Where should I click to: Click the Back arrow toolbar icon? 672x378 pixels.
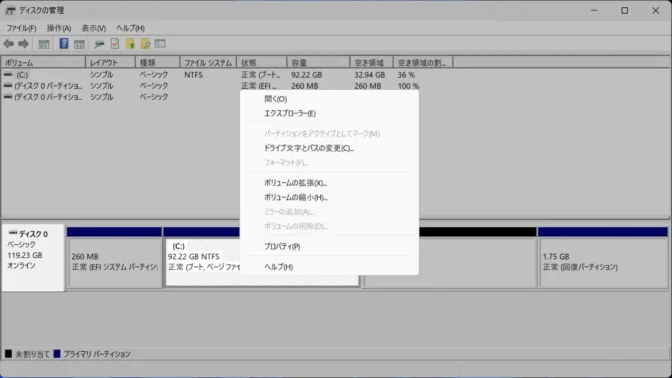(x=9, y=44)
